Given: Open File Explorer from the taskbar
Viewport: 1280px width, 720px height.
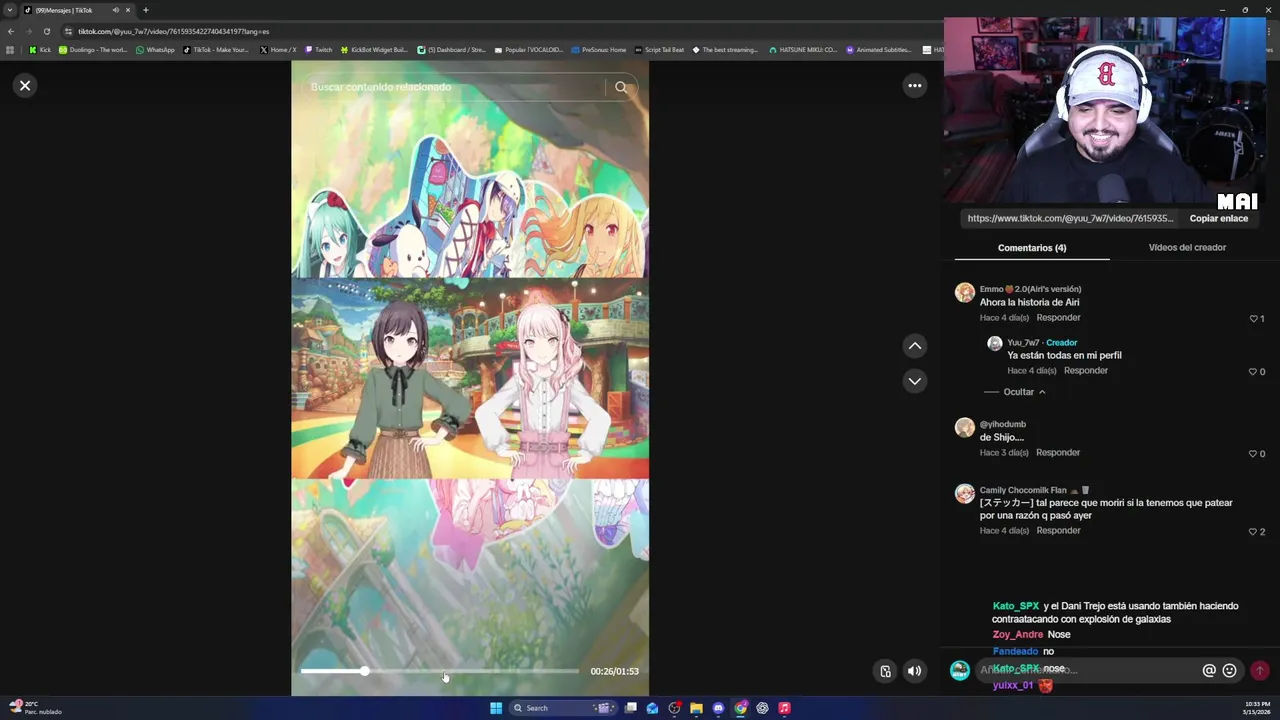Looking at the screenshot, I should 696,708.
